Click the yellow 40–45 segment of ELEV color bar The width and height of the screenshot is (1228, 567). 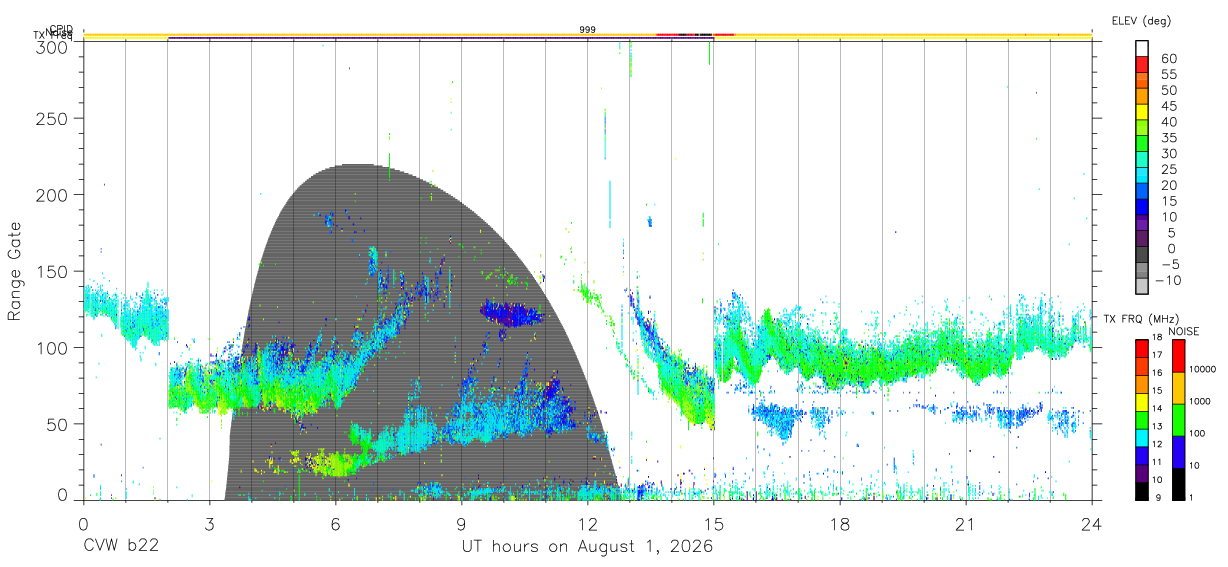click(x=1143, y=113)
